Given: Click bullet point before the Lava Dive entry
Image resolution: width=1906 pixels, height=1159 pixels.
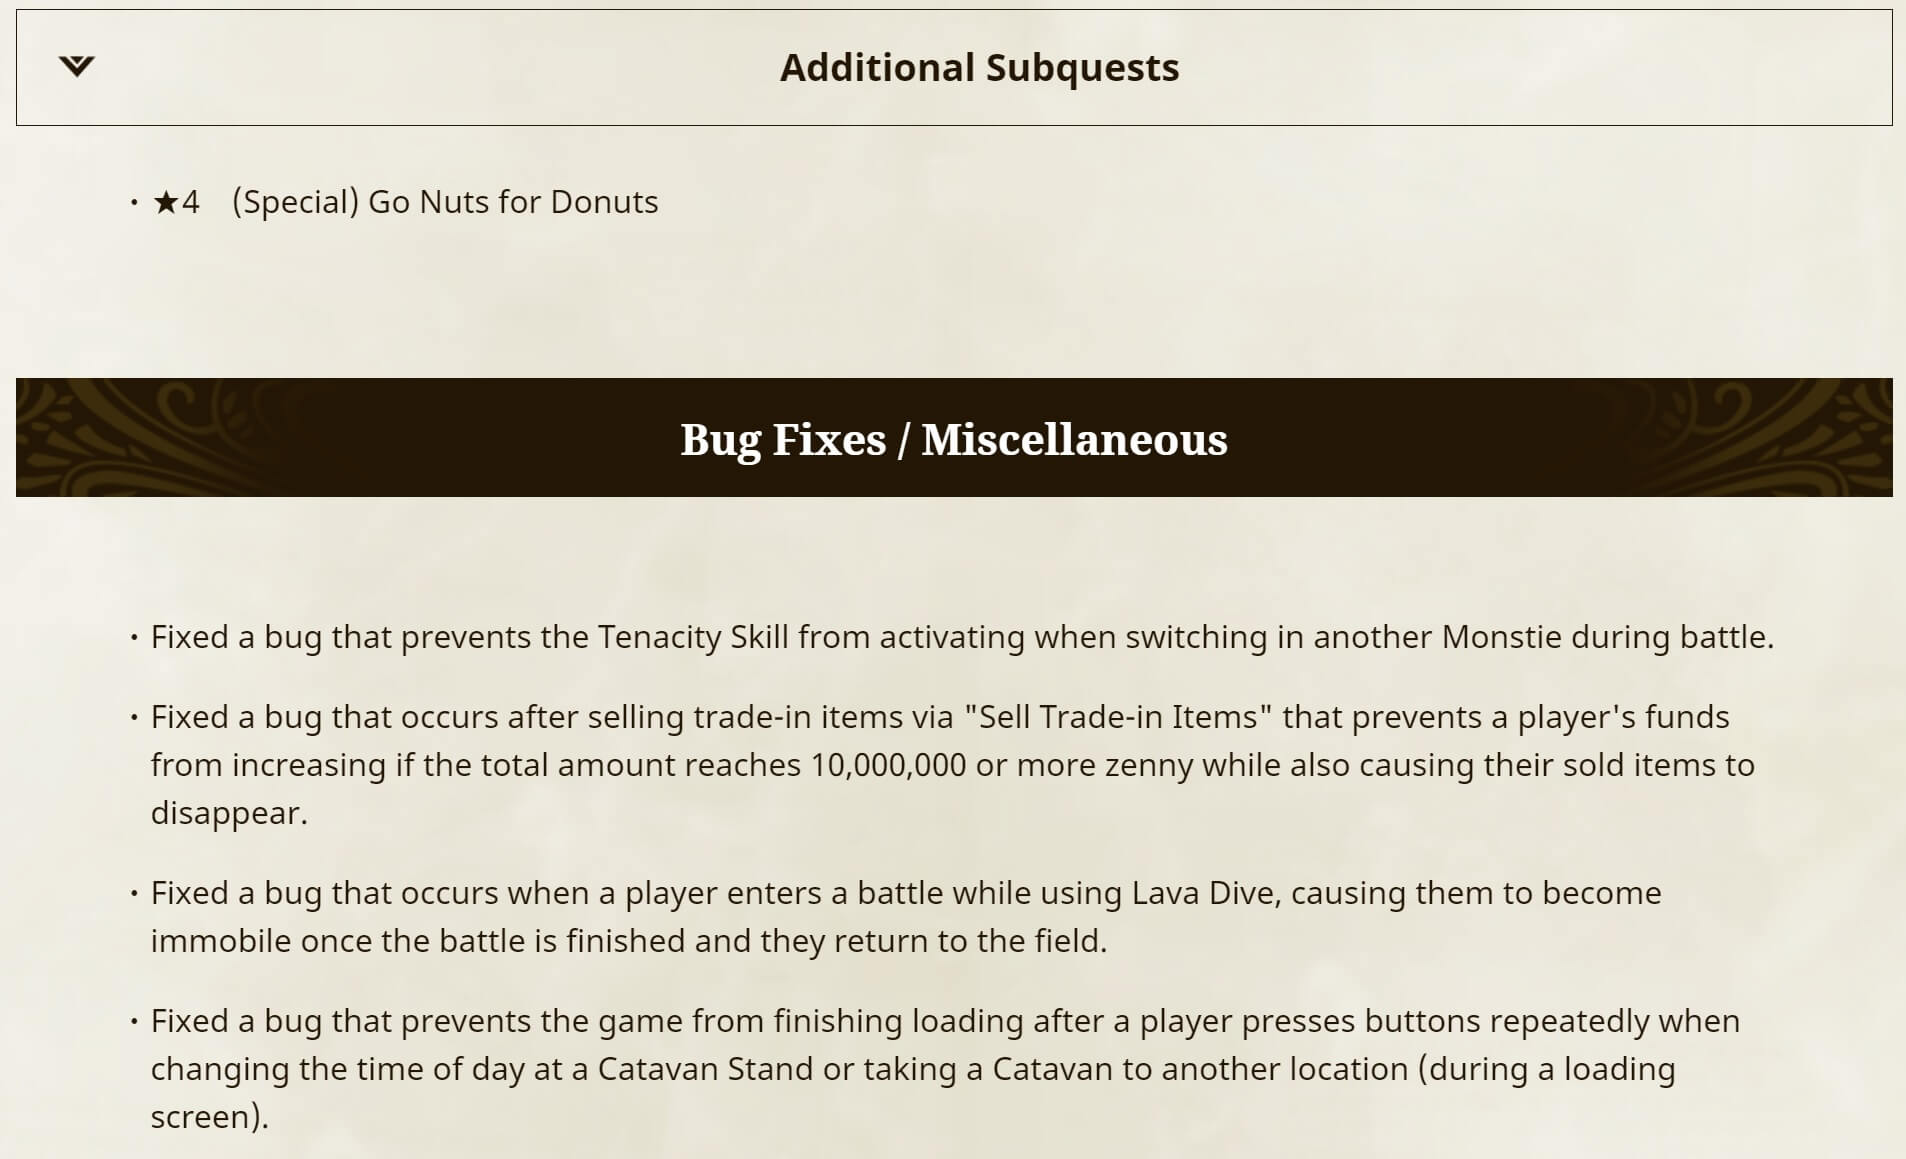Looking at the screenshot, I should coord(134,893).
